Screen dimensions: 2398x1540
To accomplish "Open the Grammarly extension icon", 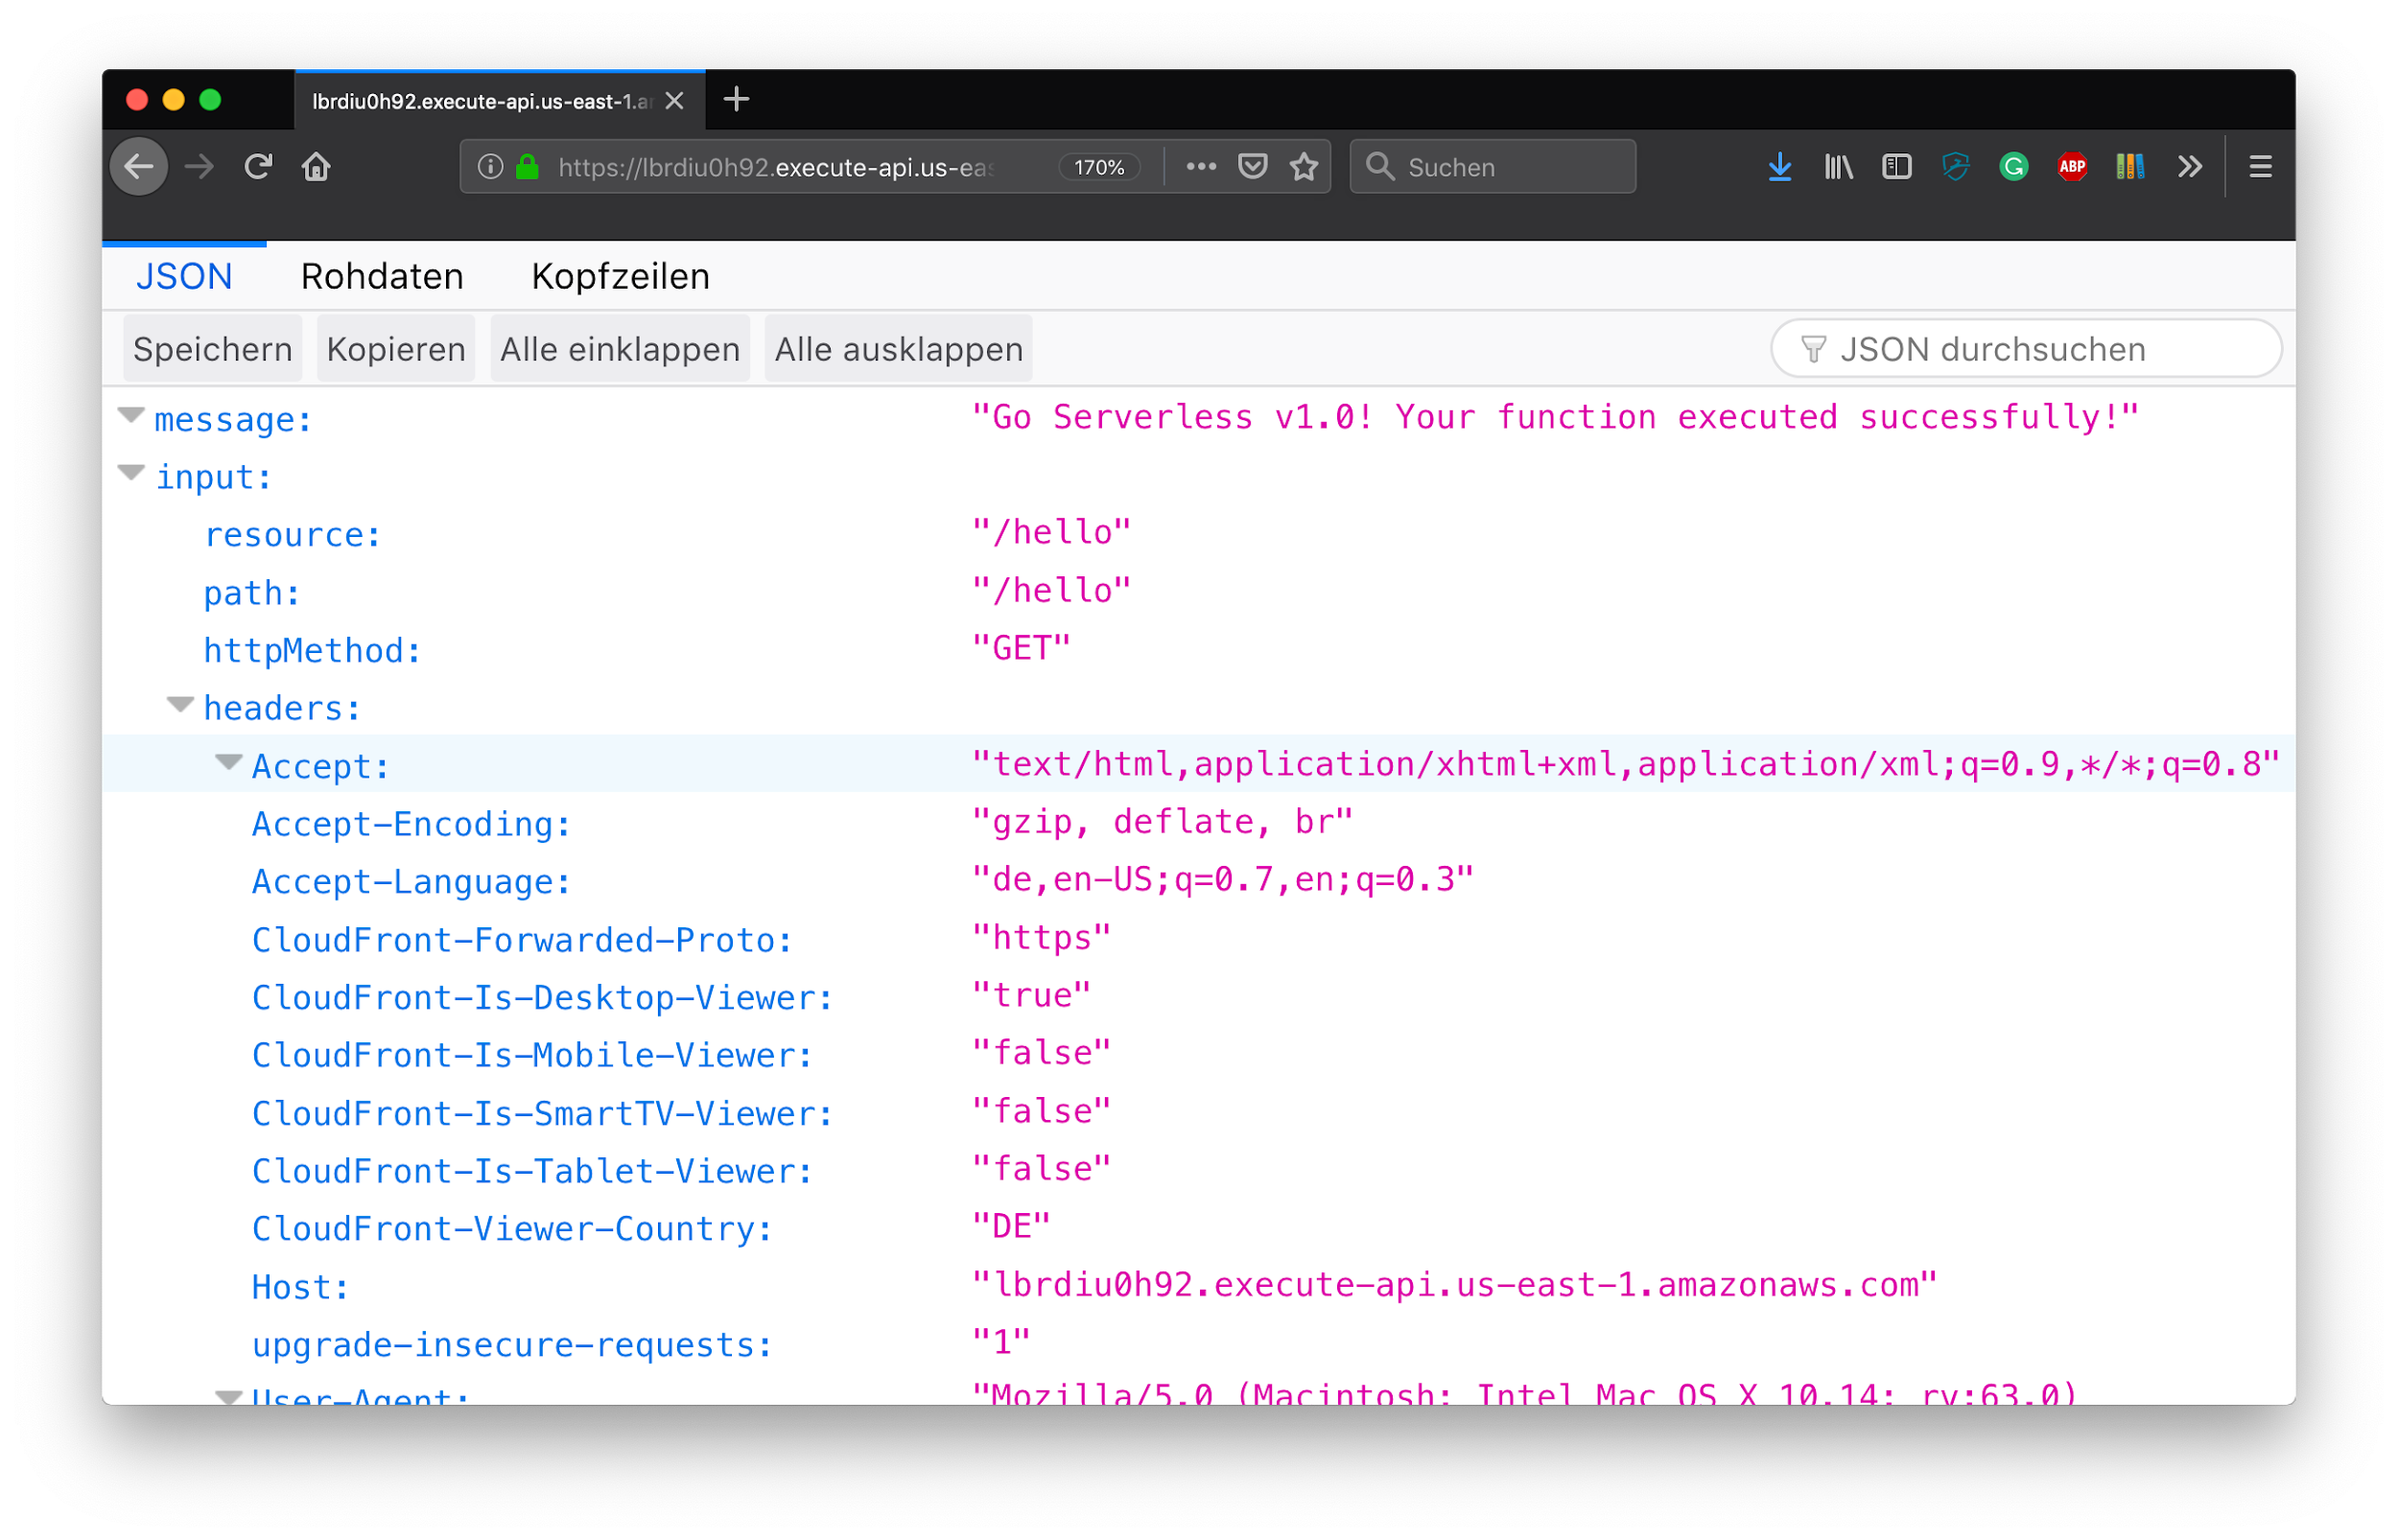I will [x=2013, y=167].
